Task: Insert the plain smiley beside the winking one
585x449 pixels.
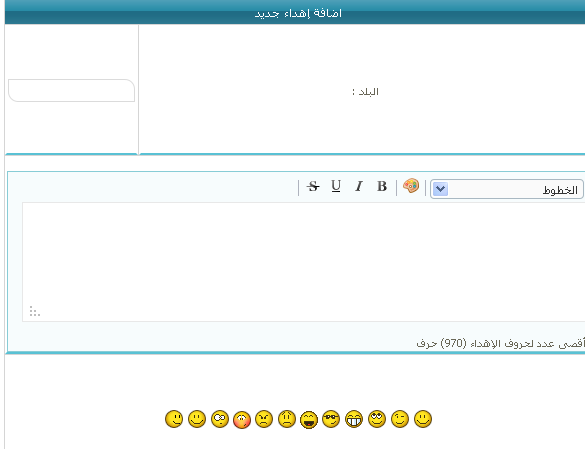Action: pos(423,419)
